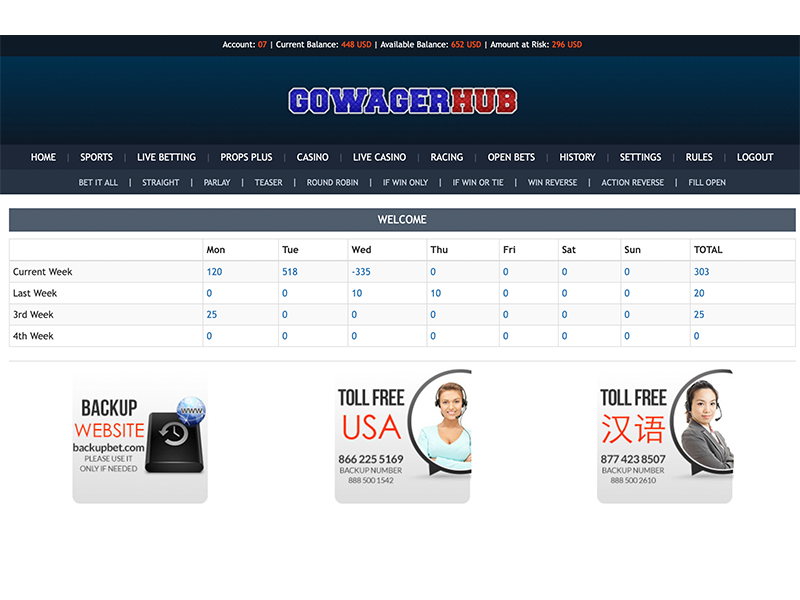This screenshot has height=600, width=800.
Task: Click 4th Week Monday value 0
Action: point(209,336)
